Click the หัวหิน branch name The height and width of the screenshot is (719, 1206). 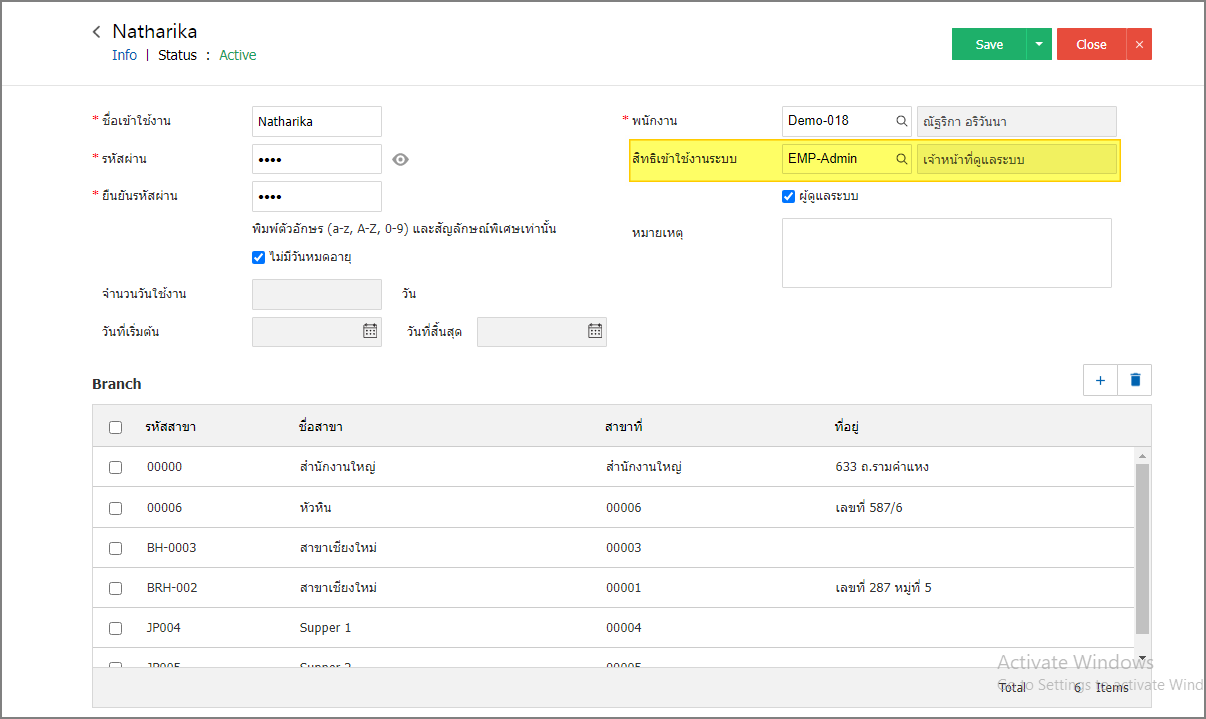[x=315, y=508]
